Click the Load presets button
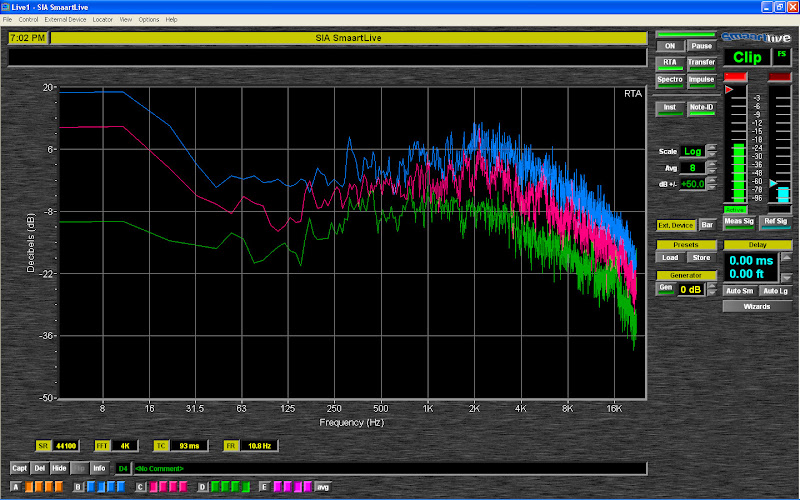This screenshot has width=800, height=500. 670,258
